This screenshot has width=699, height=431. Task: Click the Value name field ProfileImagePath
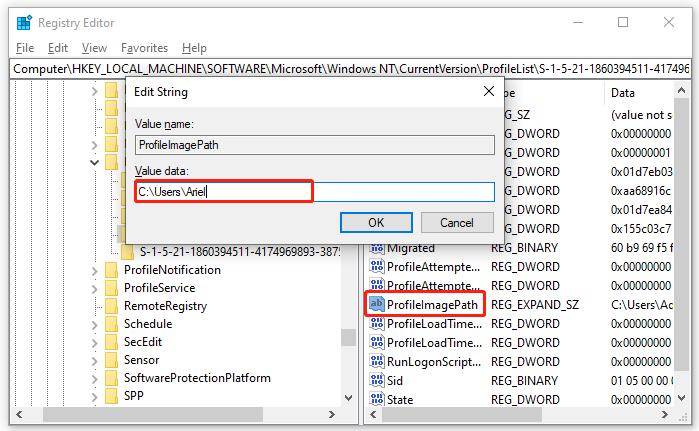(315, 145)
